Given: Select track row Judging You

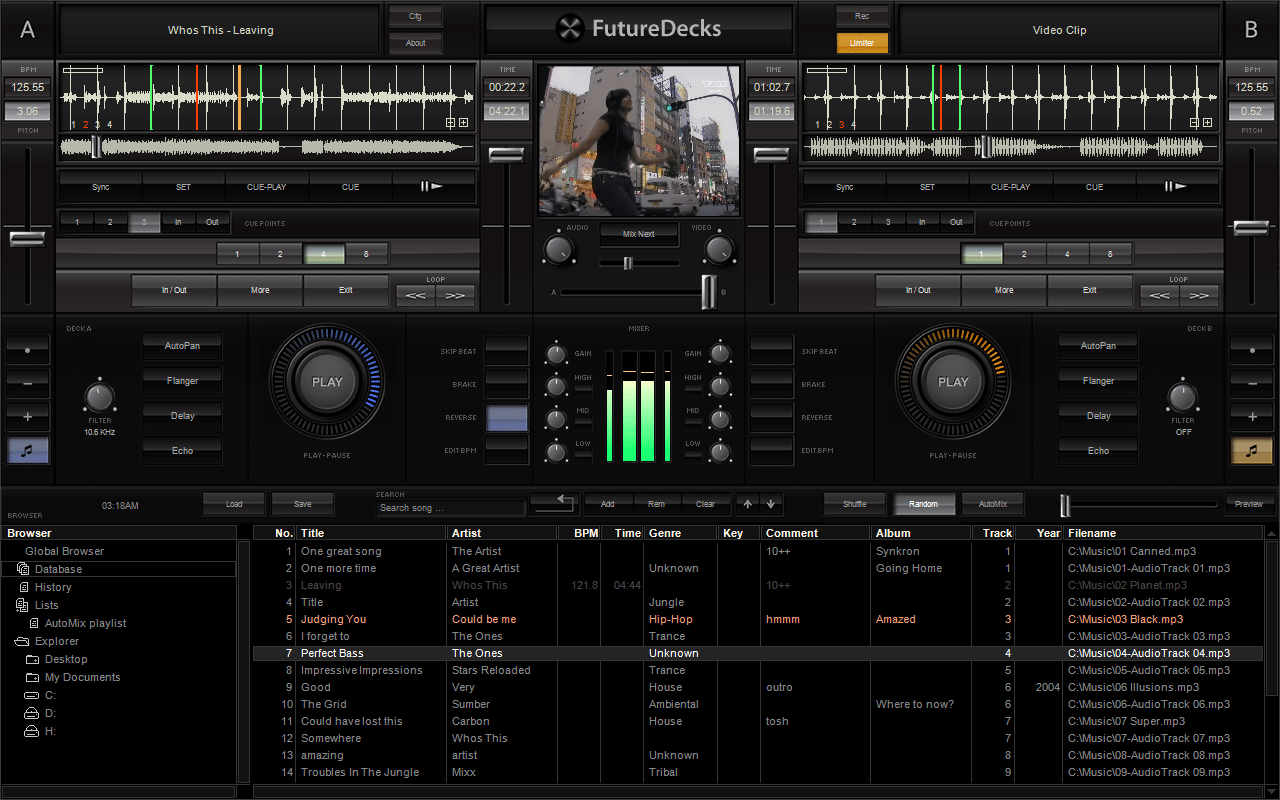Looking at the screenshot, I should click(x=758, y=619).
